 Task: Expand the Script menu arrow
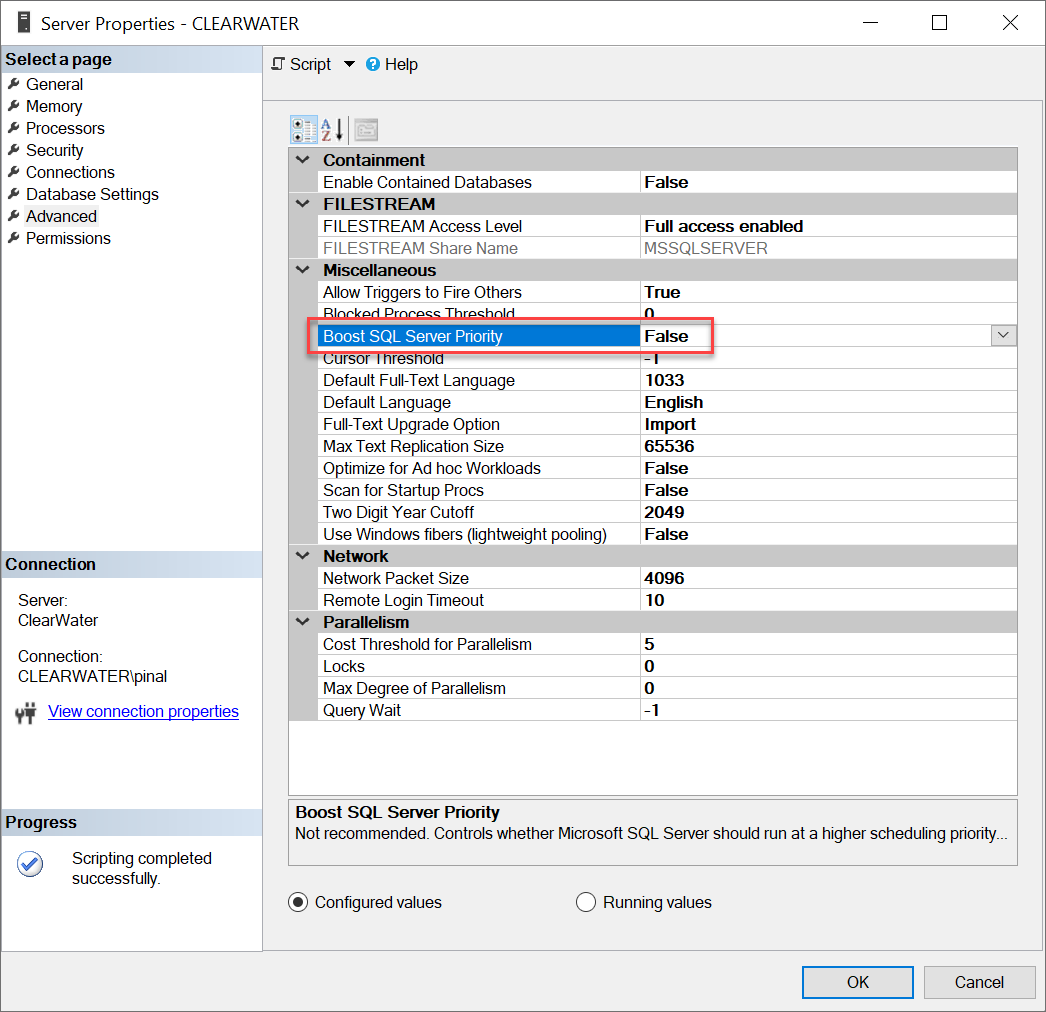point(348,64)
